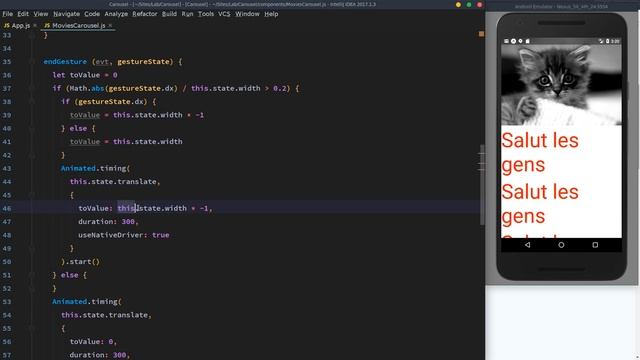640x360 pixels.
Task: Open the Analyze menu
Action: click(x=116, y=14)
